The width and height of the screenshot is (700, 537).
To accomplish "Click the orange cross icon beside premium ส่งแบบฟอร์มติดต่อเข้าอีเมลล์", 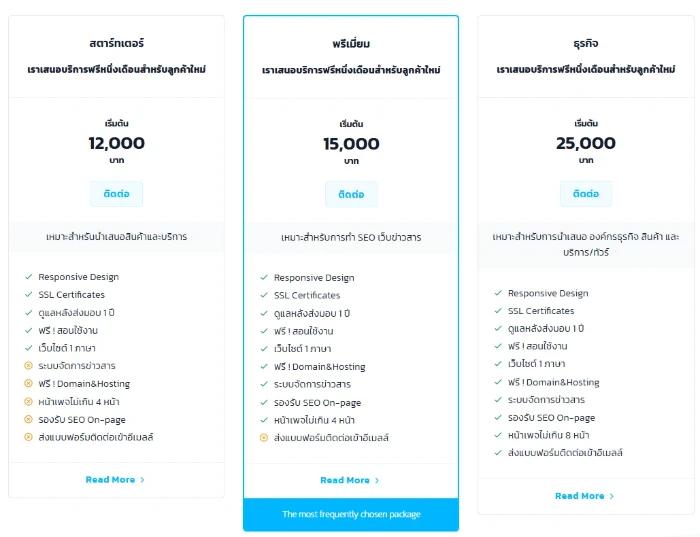I will 264,437.
